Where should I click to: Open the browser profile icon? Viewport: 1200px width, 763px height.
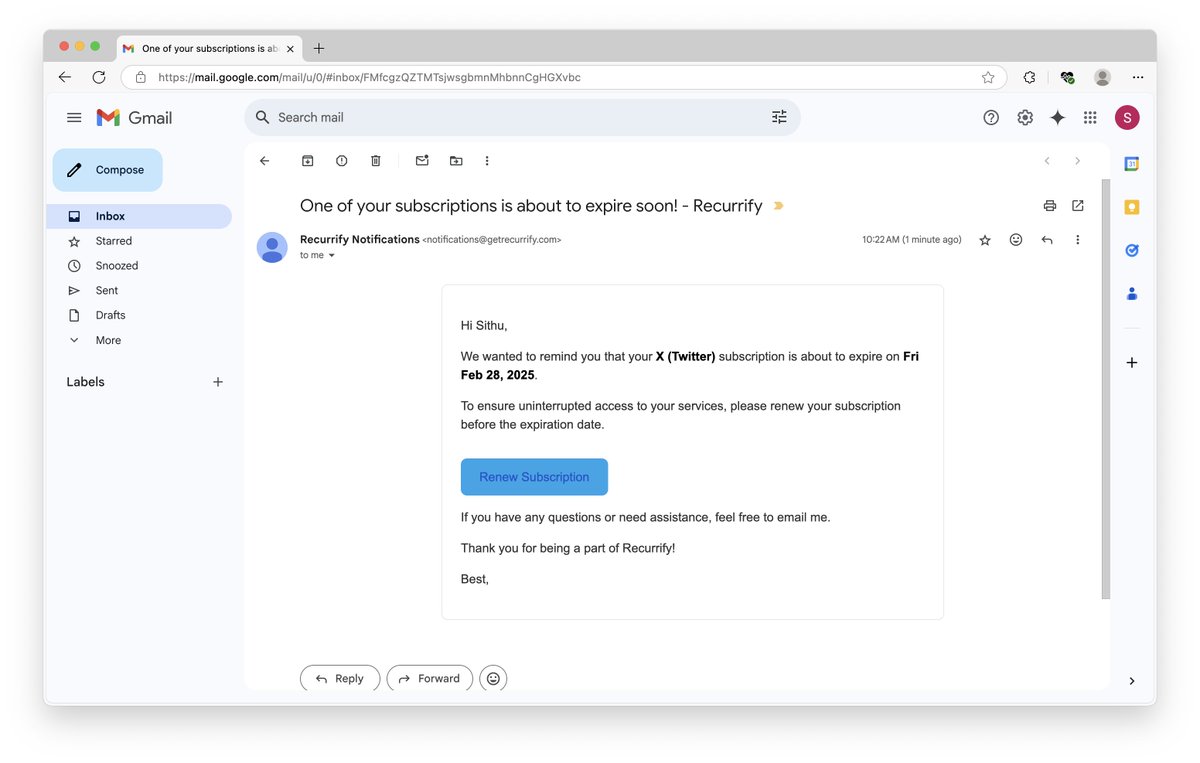1102,77
